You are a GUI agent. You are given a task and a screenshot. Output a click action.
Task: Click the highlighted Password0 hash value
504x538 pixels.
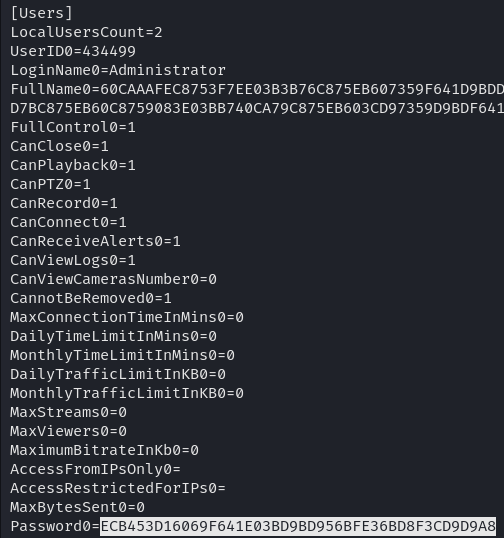coord(298,526)
